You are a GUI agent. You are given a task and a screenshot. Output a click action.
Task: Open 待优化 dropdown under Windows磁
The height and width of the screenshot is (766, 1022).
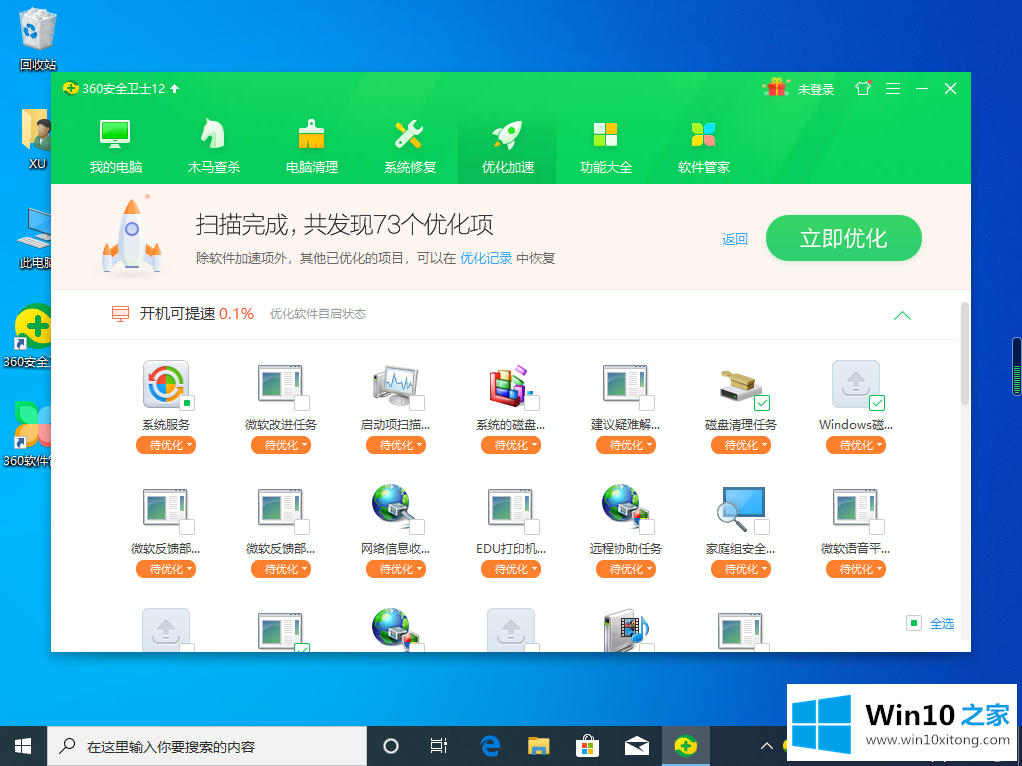(855, 445)
